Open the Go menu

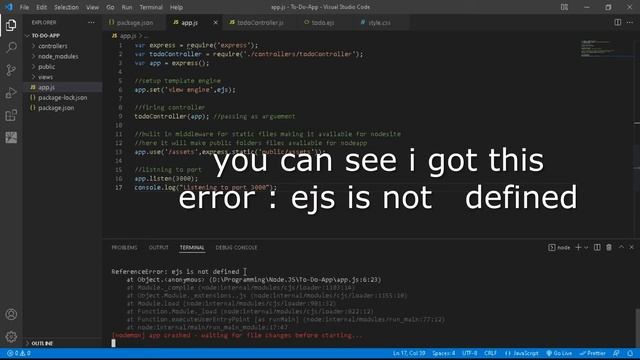110,7
